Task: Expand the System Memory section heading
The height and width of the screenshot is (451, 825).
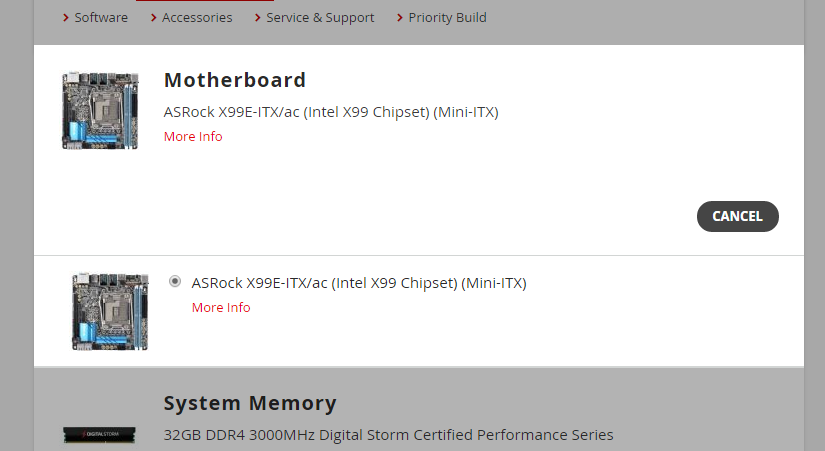Action: click(250, 403)
